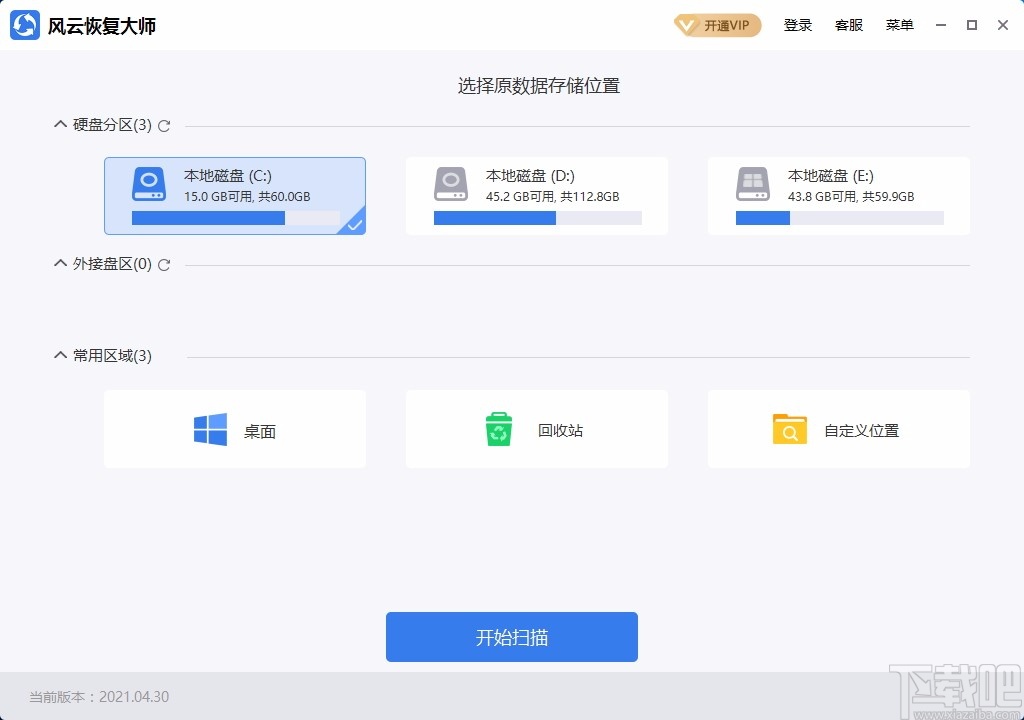Open the 菜单 menu
This screenshot has height=720, width=1024.
coord(899,25)
